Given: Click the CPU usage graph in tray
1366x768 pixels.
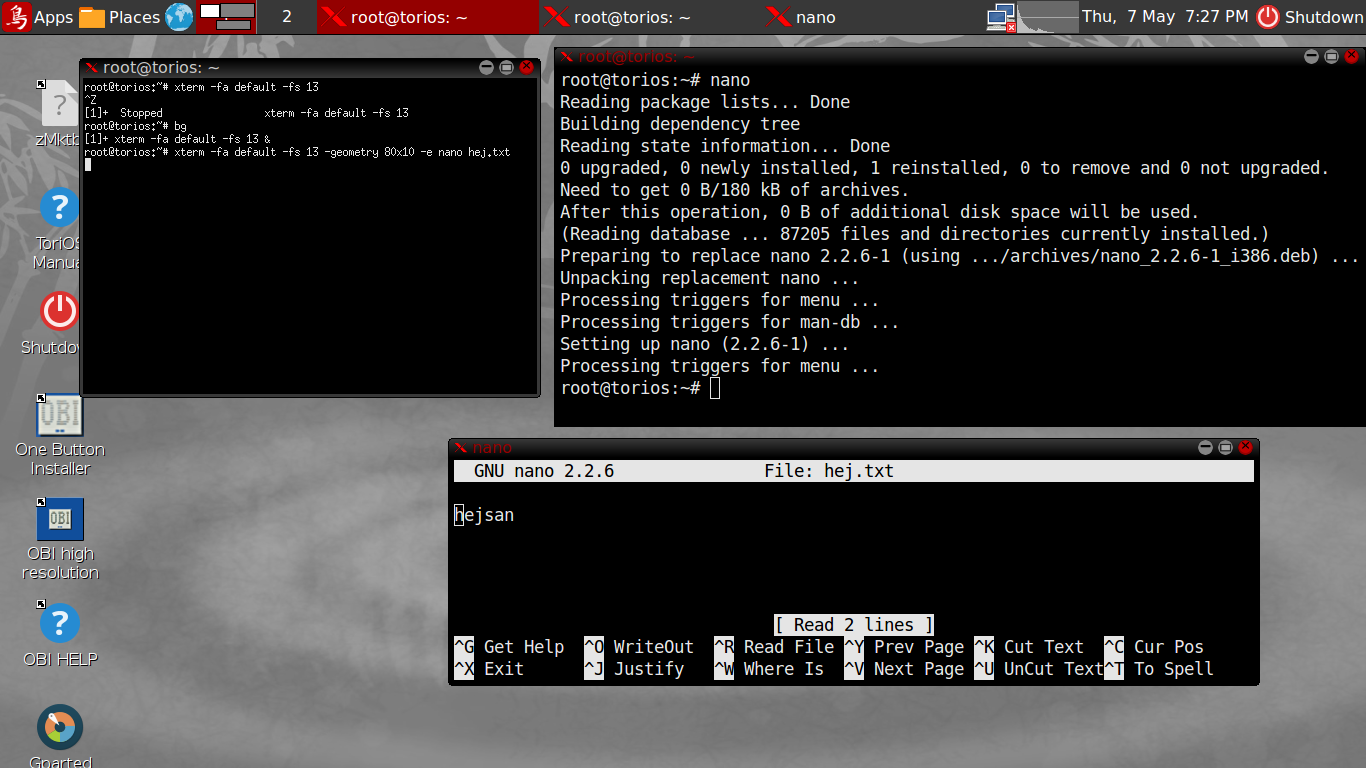Looking at the screenshot, I should 1048,17.
